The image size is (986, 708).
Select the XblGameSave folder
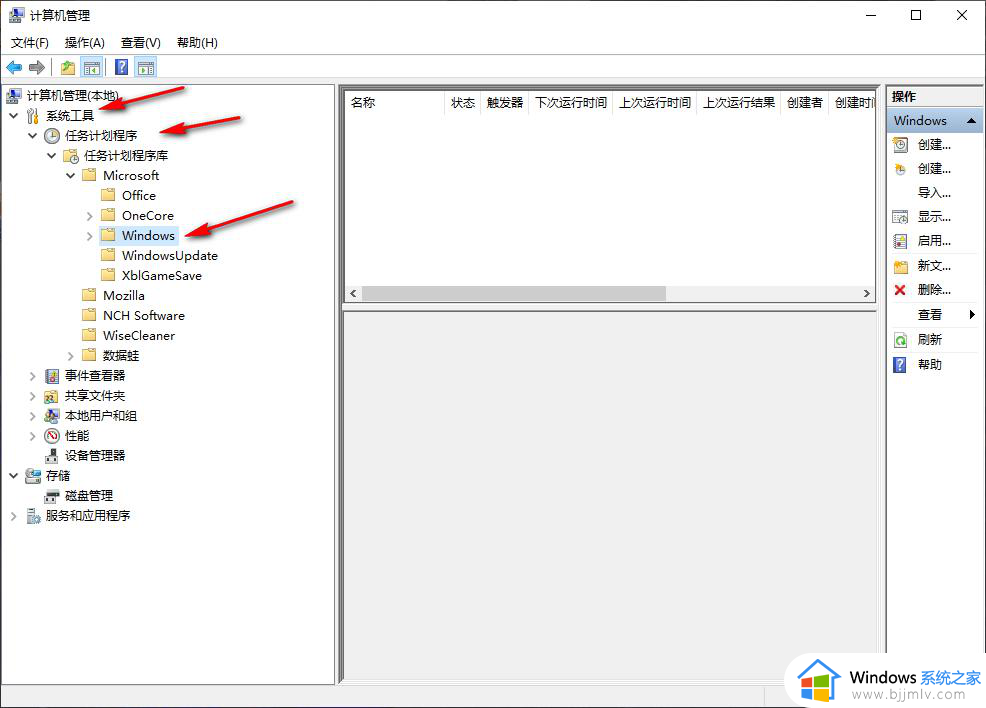click(x=162, y=276)
